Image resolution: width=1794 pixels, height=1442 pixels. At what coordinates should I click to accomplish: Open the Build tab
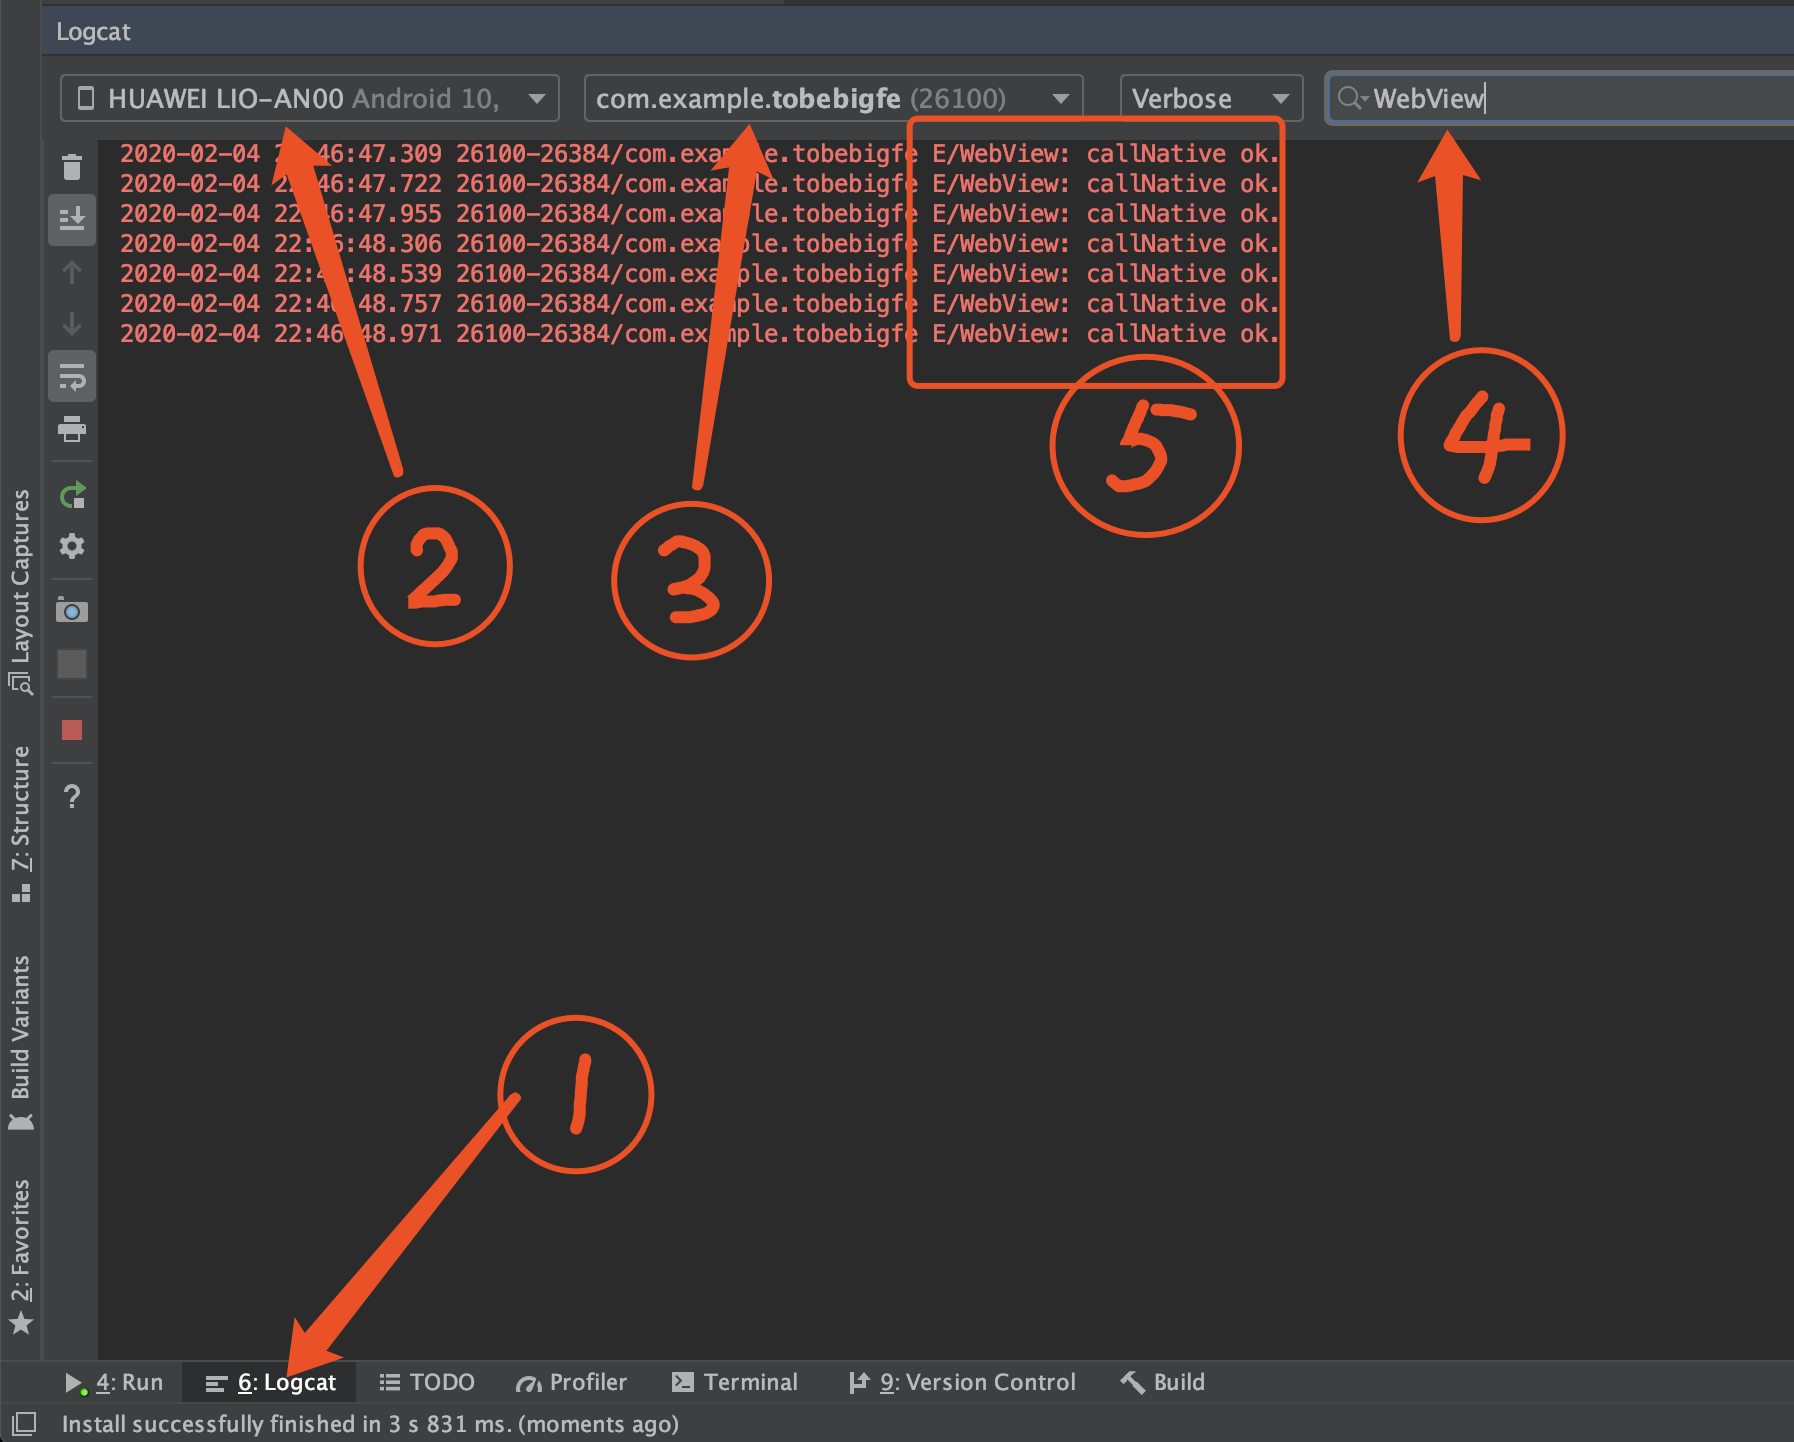tap(1163, 1382)
